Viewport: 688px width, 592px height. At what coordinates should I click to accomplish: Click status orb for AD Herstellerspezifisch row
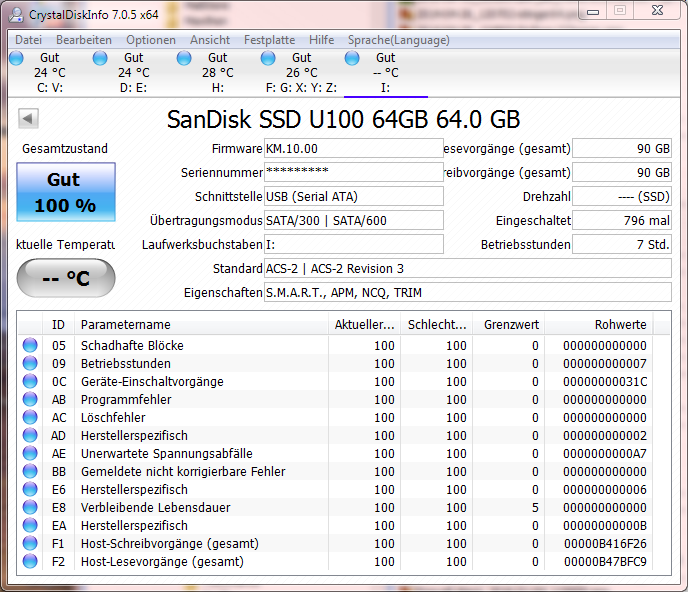pos(30,435)
